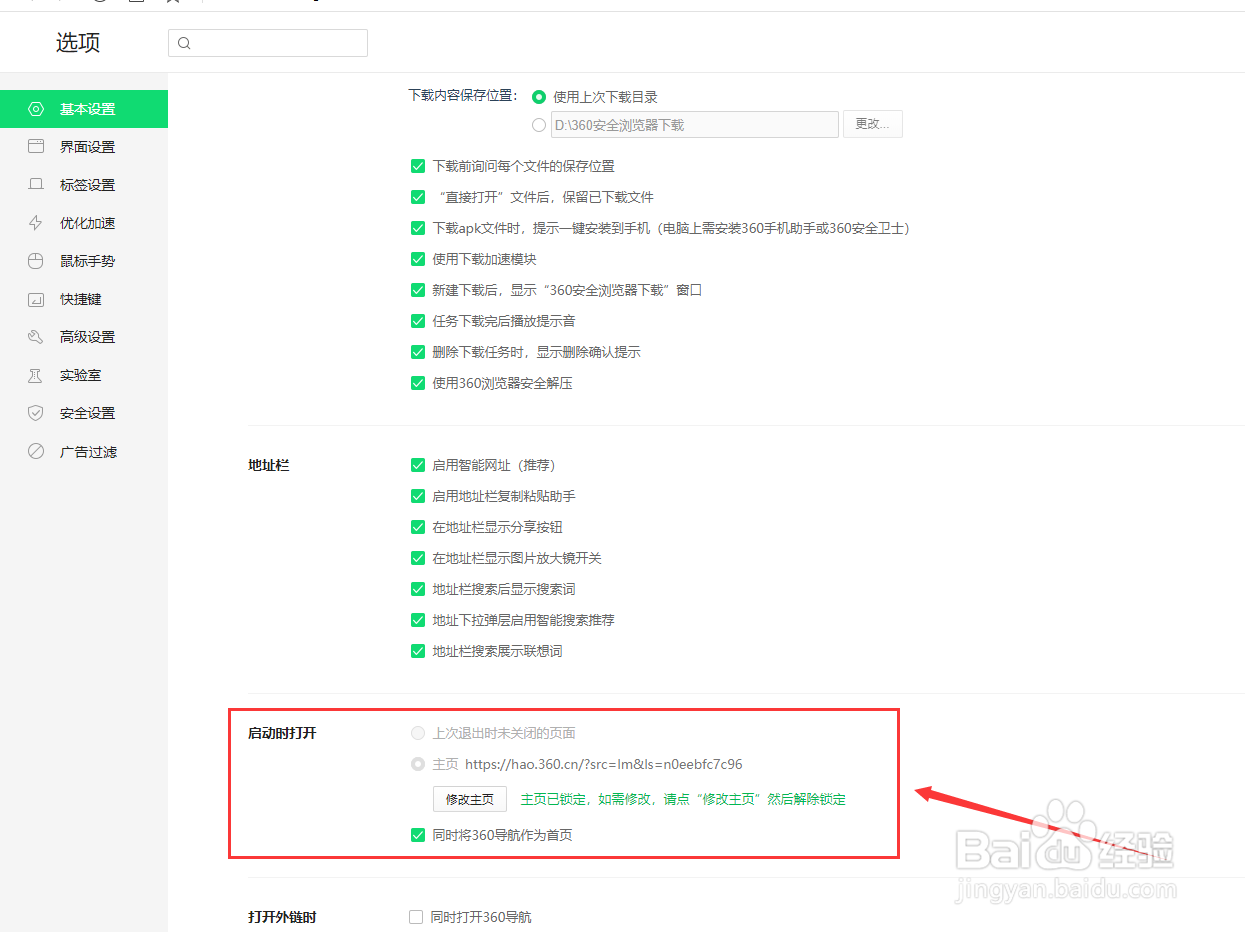
Task: Uncheck 同时将360导航作为首页
Action: pos(418,834)
